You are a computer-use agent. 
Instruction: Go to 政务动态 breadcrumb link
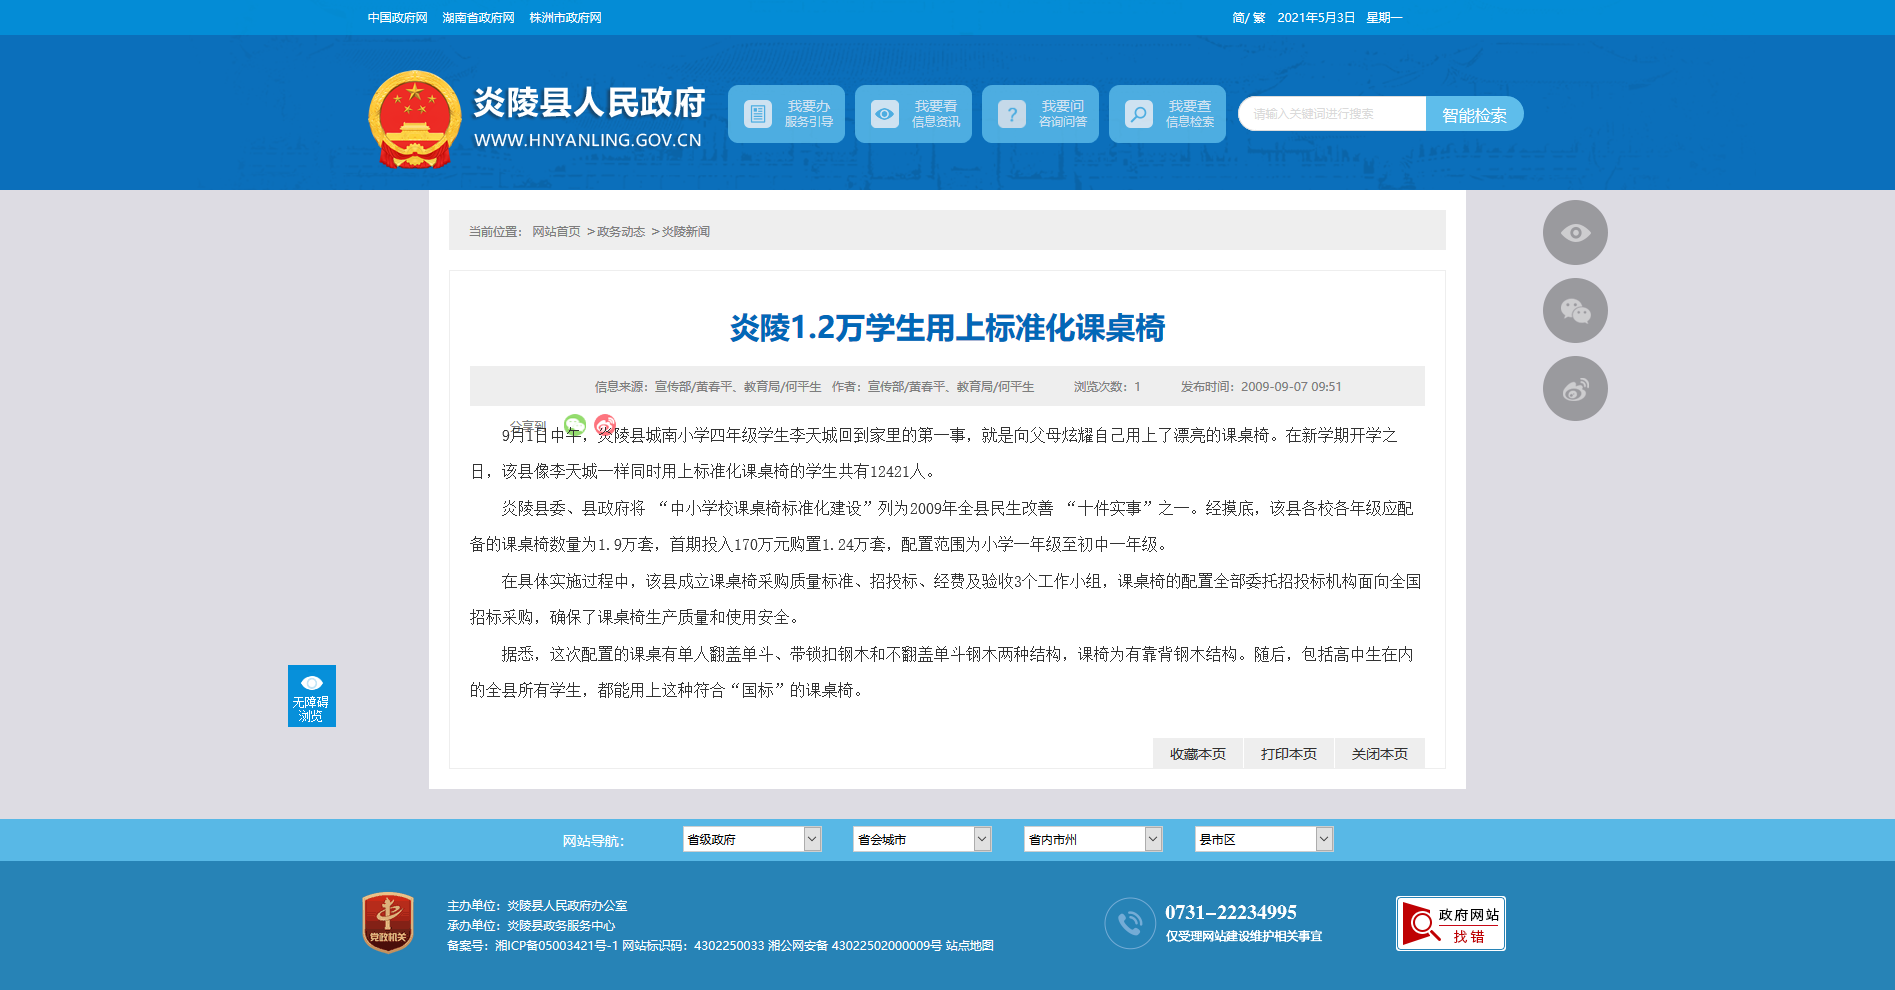tap(621, 232)
